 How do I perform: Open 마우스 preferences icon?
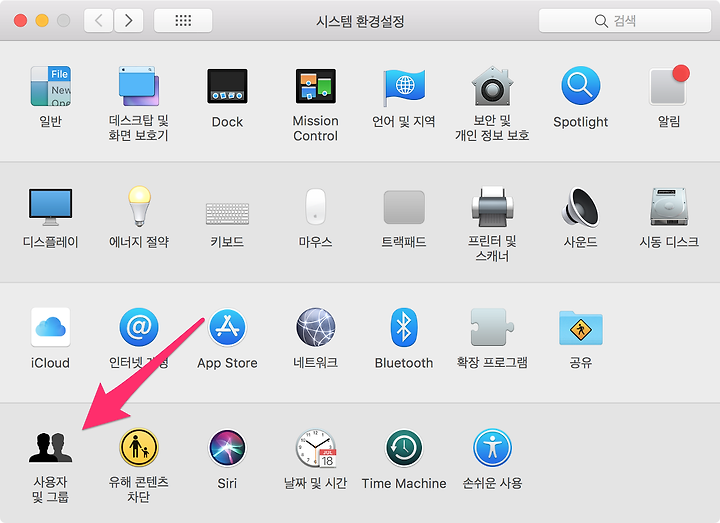[x=315, y=206]
